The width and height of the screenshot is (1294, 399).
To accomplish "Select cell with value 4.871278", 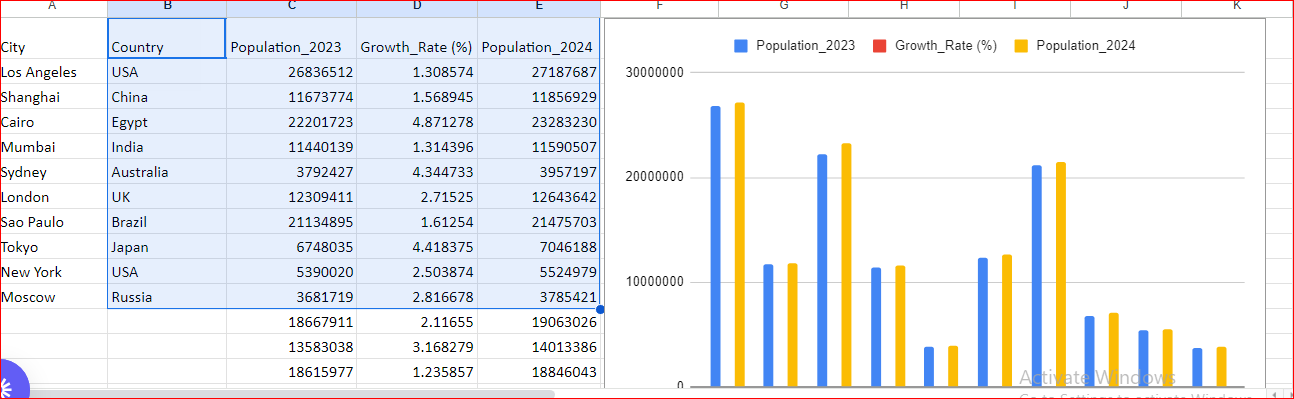I will point(417,122).
